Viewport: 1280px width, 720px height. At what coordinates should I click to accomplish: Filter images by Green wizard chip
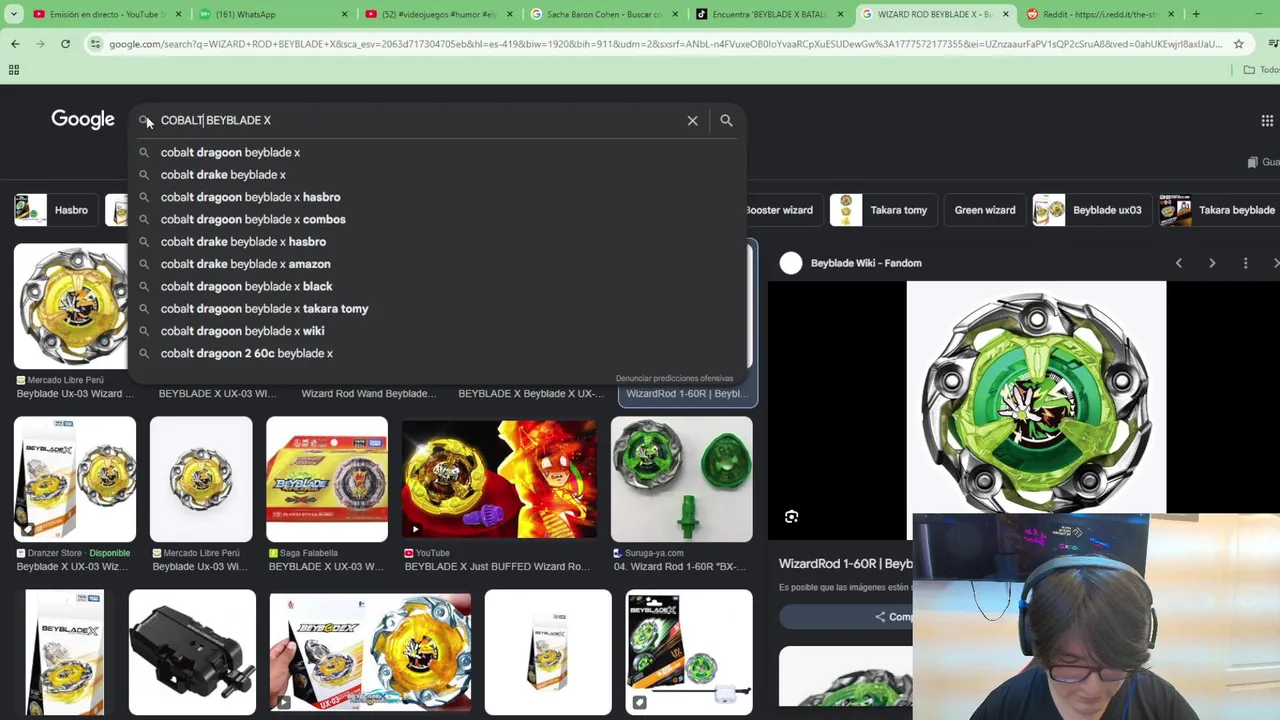[984, 210]
